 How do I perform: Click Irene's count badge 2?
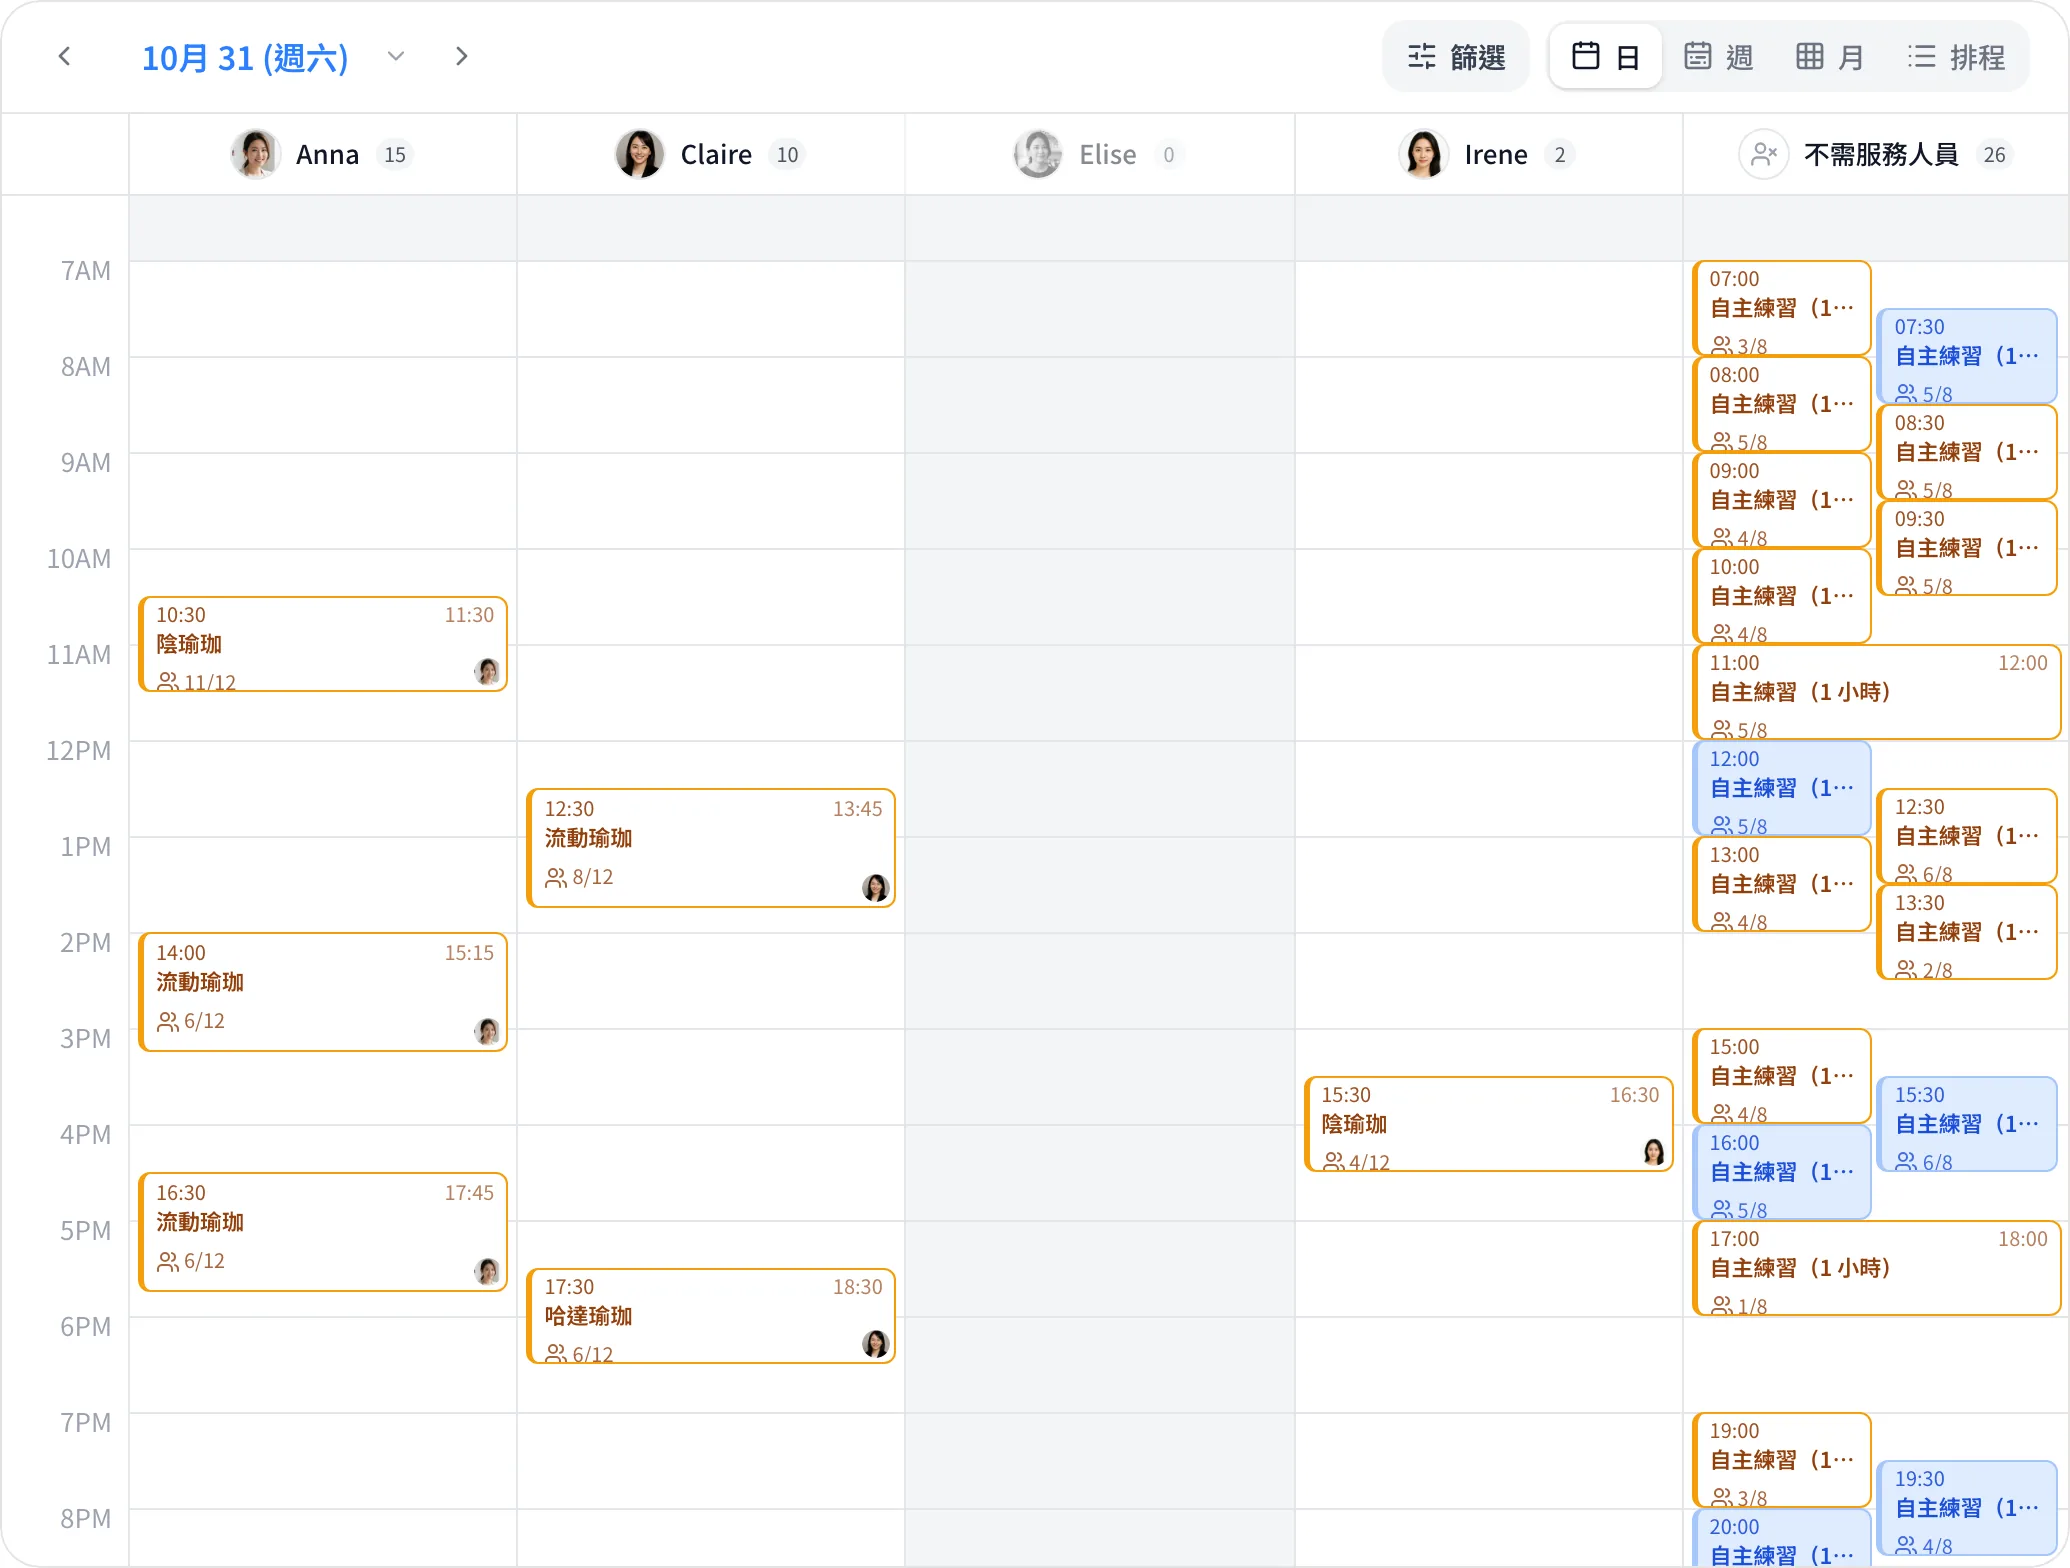click(x=1559, y=155)
